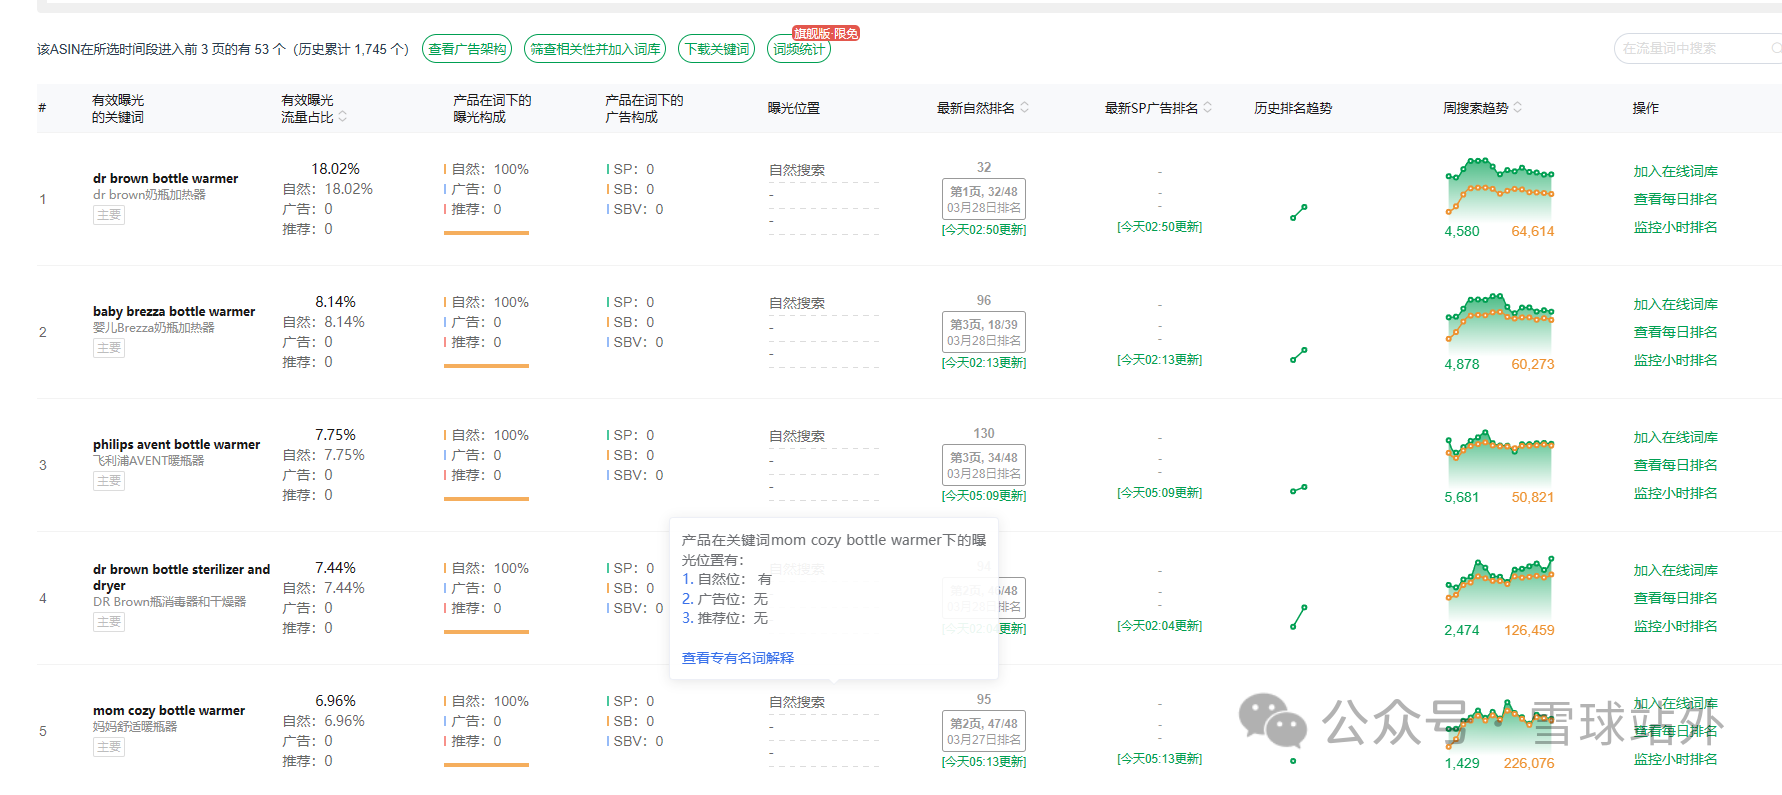Click 查看每日排名 for dr brown bottle sterilizer
Screen dimensions: 1782x795
click(x=1675, y=599)
